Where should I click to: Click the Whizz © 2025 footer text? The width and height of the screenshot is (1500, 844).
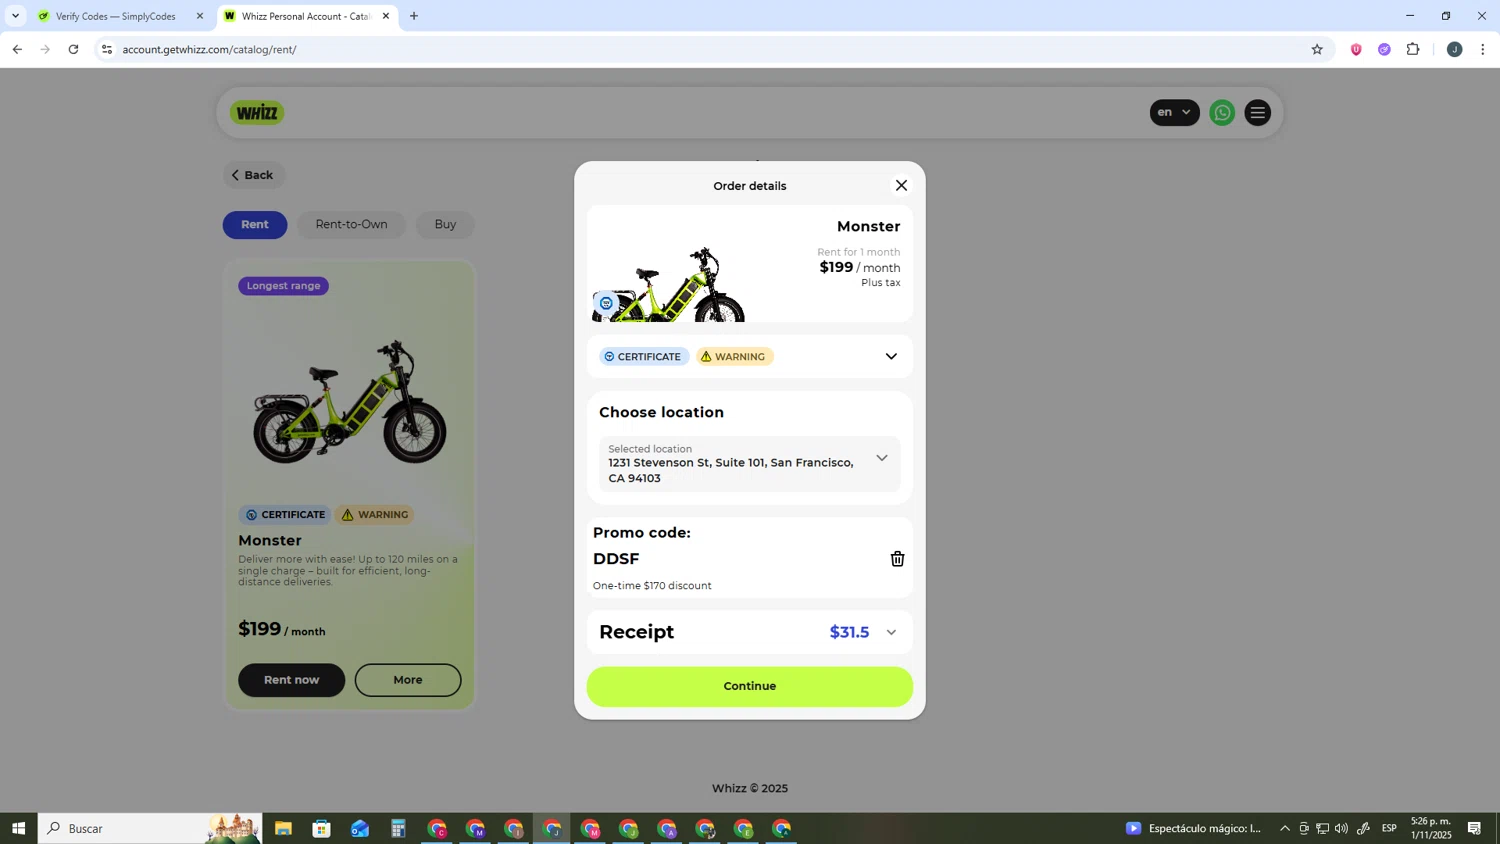[x=750, y=788]
